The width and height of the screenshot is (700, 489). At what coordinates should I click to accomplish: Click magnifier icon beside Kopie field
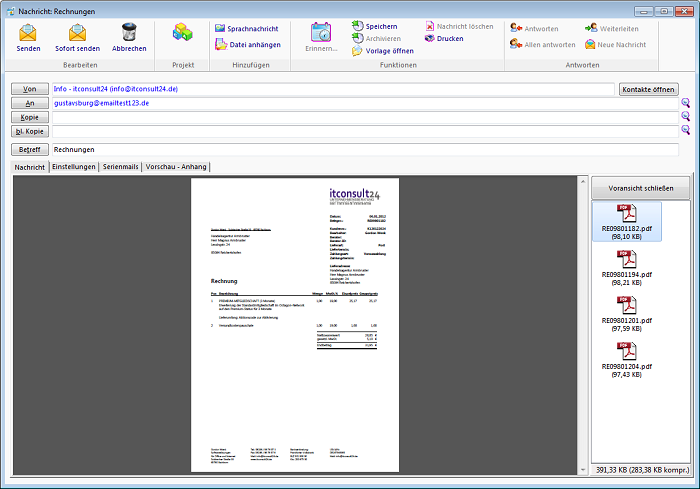[686, 117]
